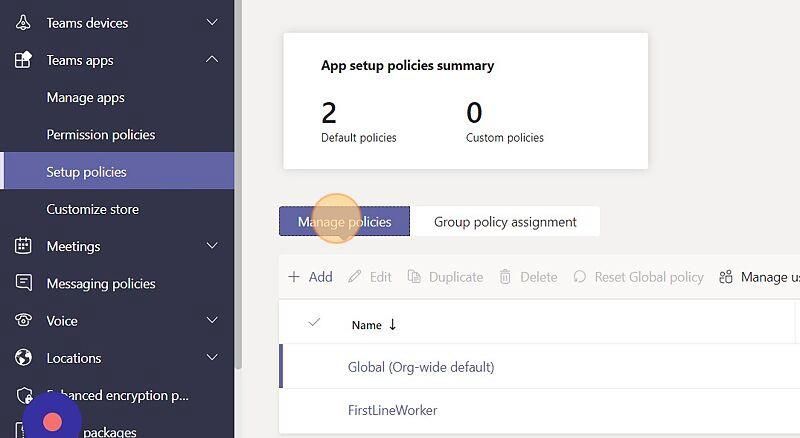Click the Messaging policies label
Screen dimensions: 800x438
point(101,283)
